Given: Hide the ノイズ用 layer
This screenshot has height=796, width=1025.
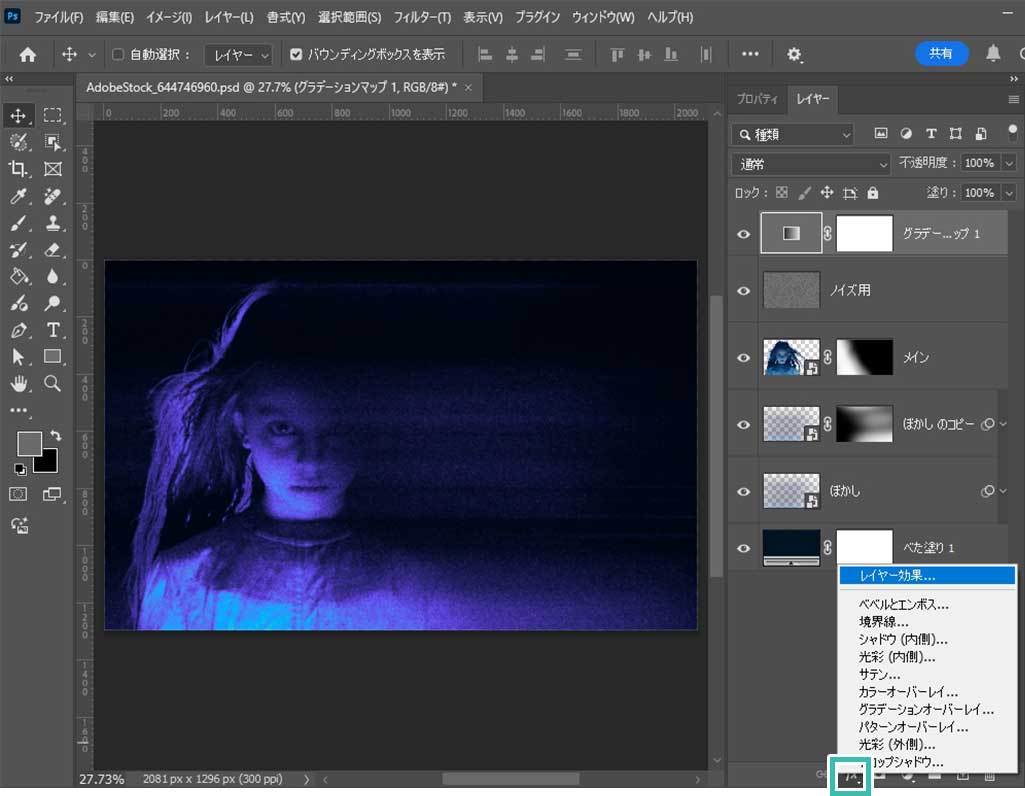Looking at the screenshot, I should point(743,290).
